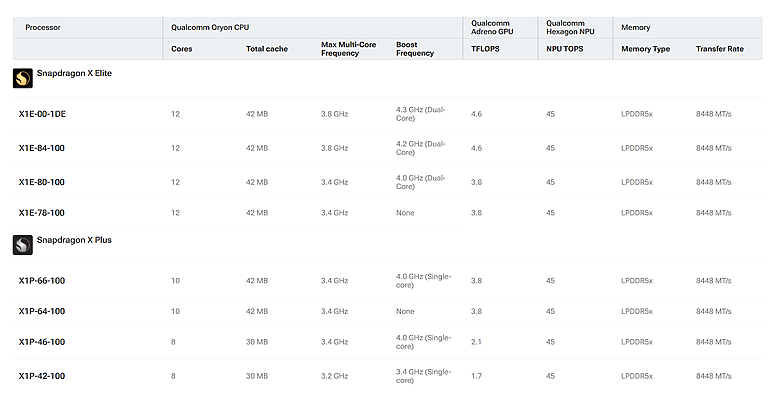Click the LPDDR5x value for X1P-64-100
This screenshot has height=400, width=780.
click(x=637, y=311)
